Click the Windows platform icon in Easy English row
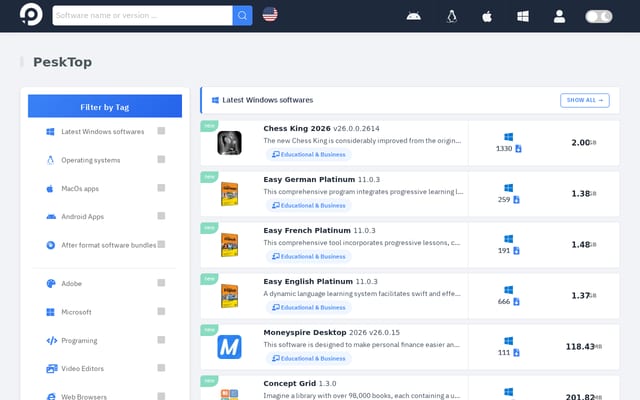Screen dimensions: 640x400 (x=509, y=290)
